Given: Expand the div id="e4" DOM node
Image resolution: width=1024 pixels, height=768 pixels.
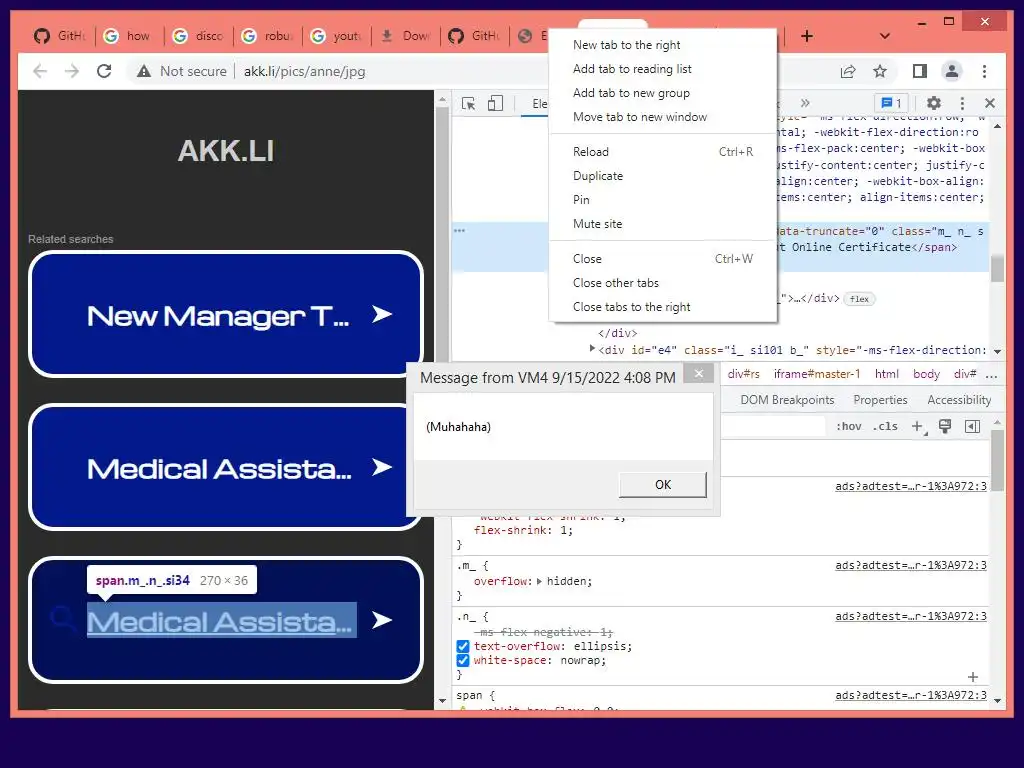Looking at the screenshot, I should pos(592,349).
